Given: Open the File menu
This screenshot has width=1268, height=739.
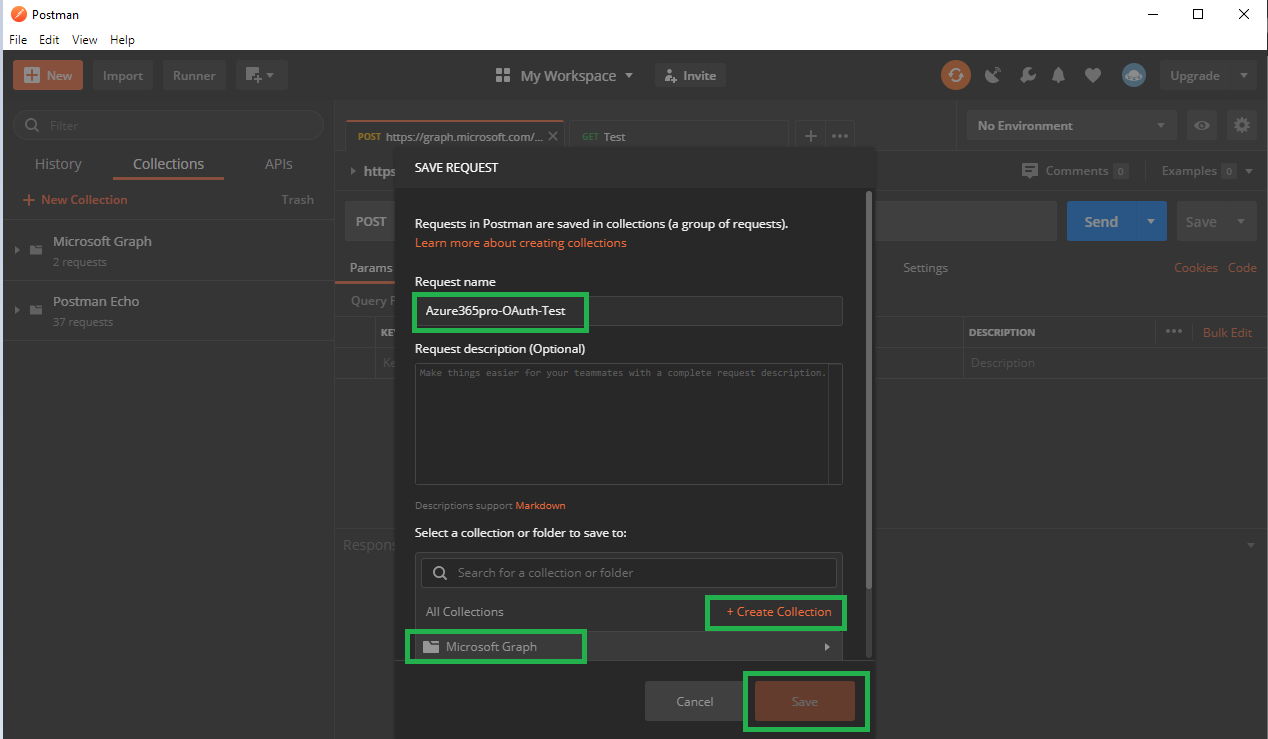Looking at the screenshot, I should click(x=18, y=40).
